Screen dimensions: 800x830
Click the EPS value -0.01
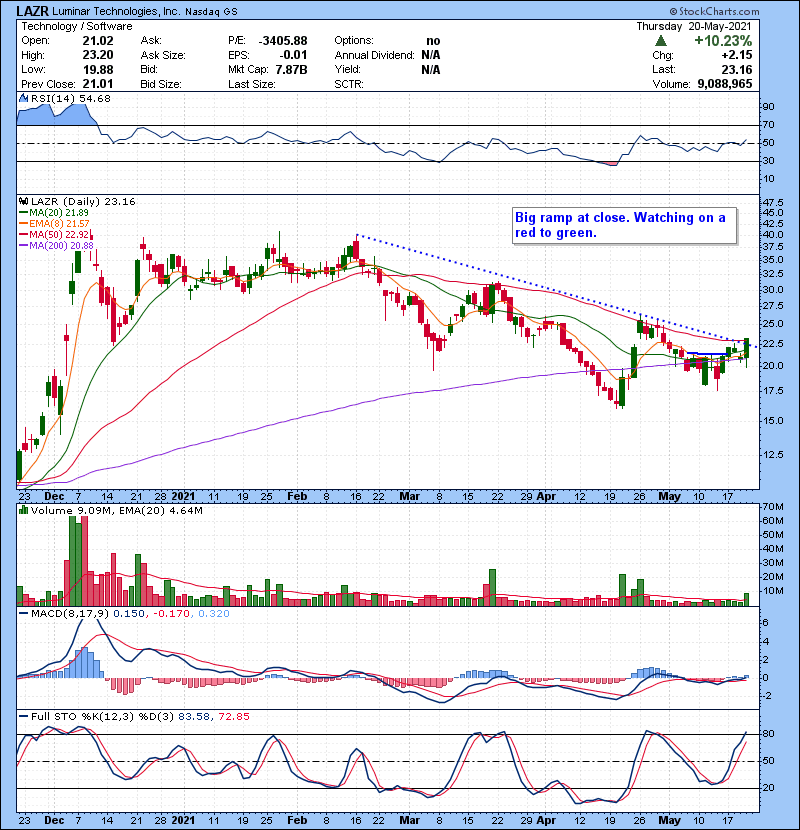293,55
